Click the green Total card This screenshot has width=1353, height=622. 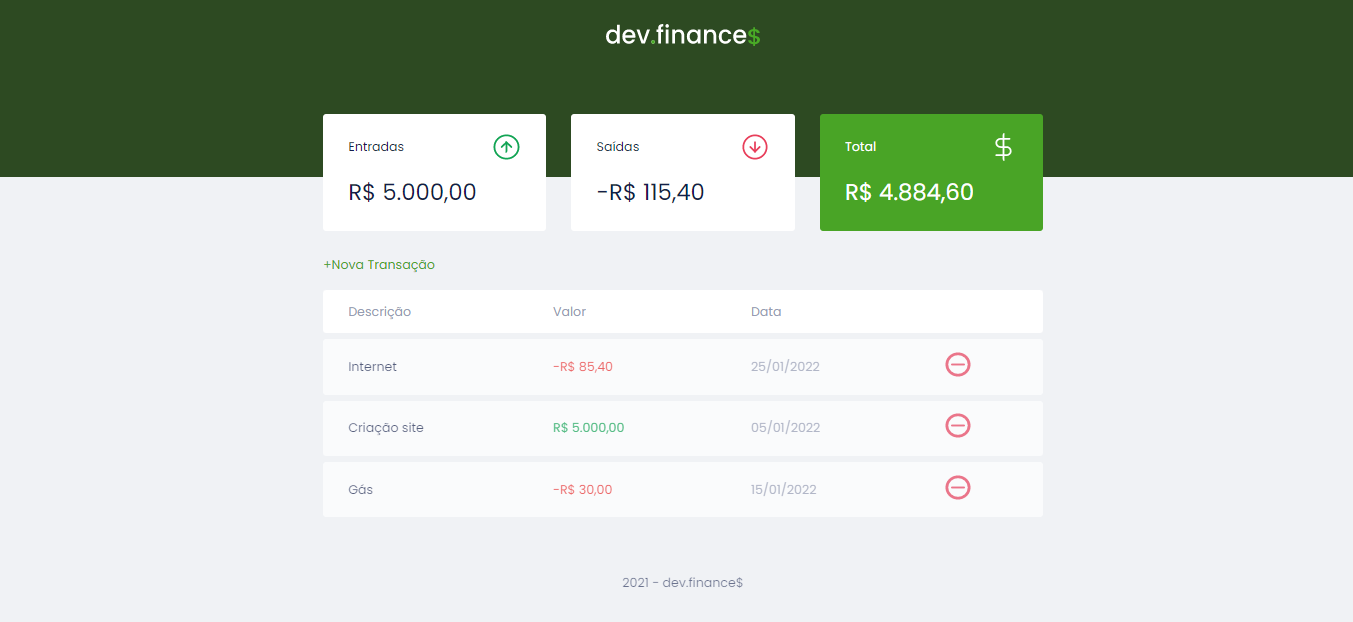tap(930, 172)
